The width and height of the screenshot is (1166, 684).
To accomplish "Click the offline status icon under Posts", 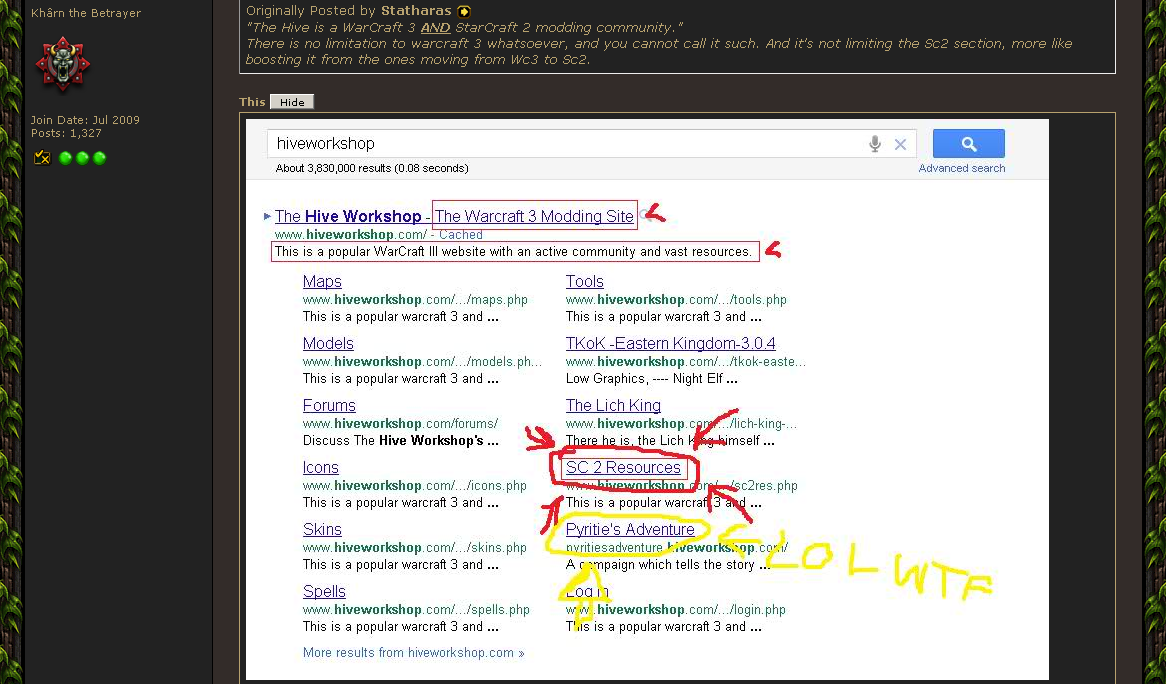I will pos(42,157).
